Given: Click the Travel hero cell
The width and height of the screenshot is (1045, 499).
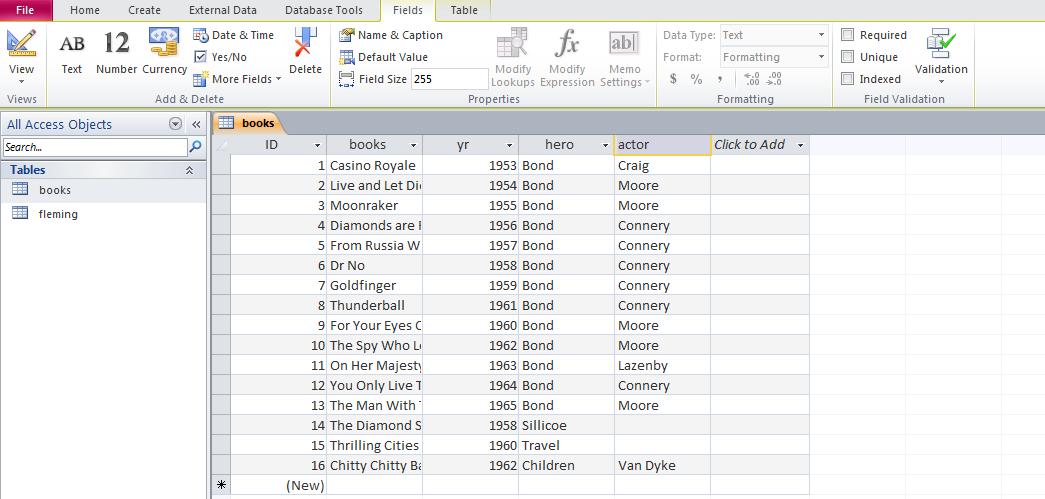Looking at the screenshot, I should click(x=566, y=445).
